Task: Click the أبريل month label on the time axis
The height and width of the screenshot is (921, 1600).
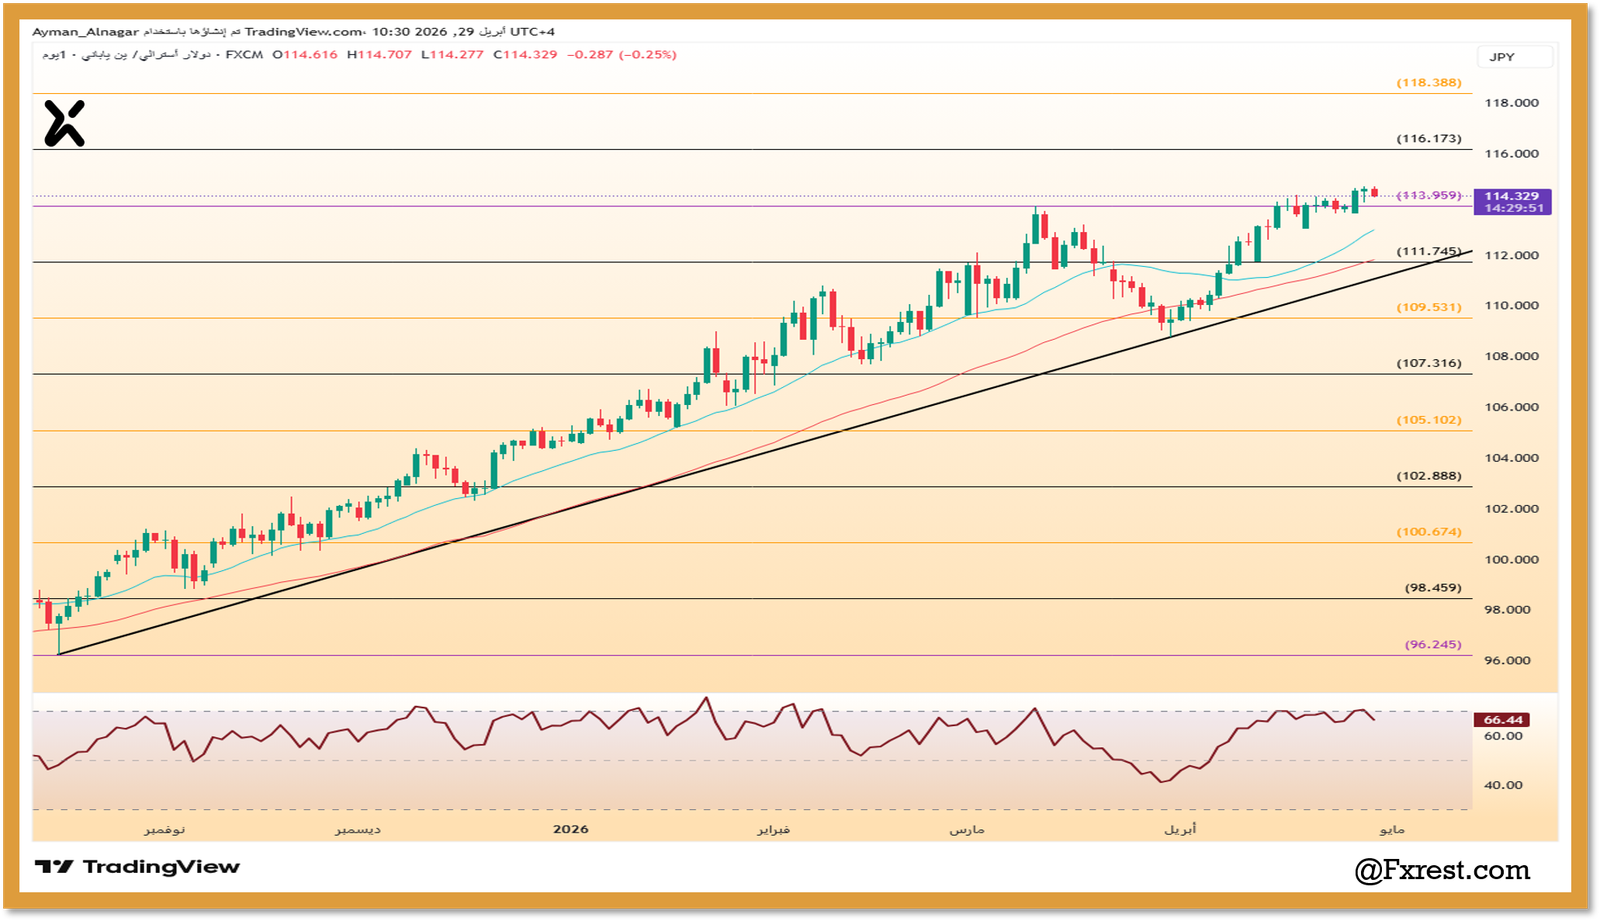Action: (1182, 829)
